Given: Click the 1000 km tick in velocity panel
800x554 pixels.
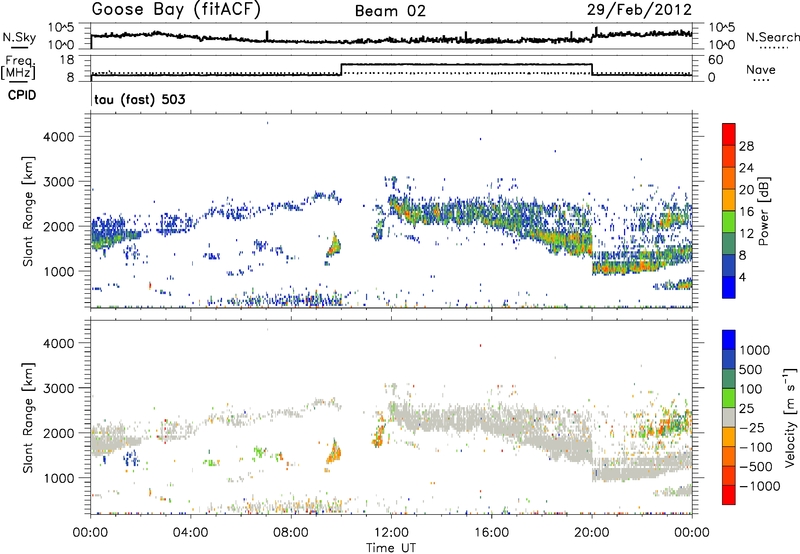Looking at the screenshot, I should pos(59,478).
